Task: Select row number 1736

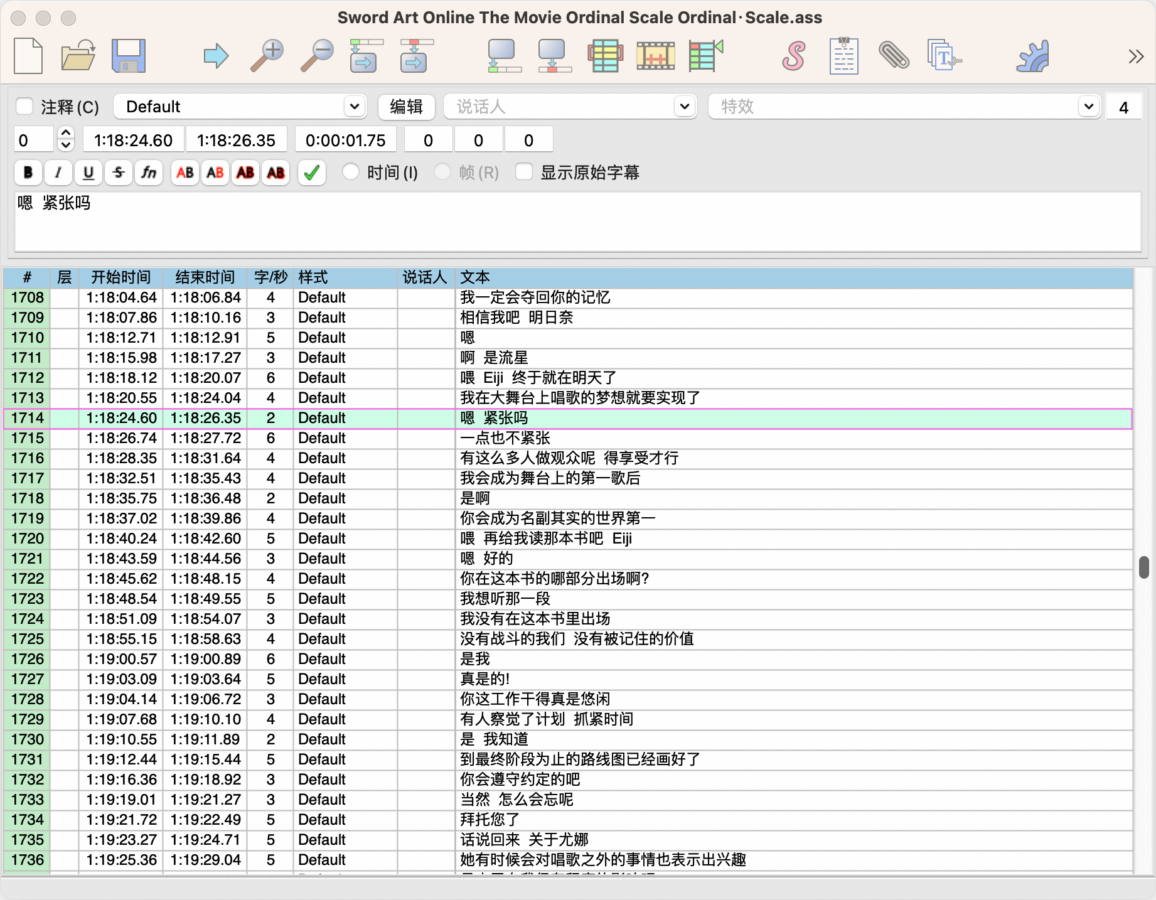Action: coord(27,859)
